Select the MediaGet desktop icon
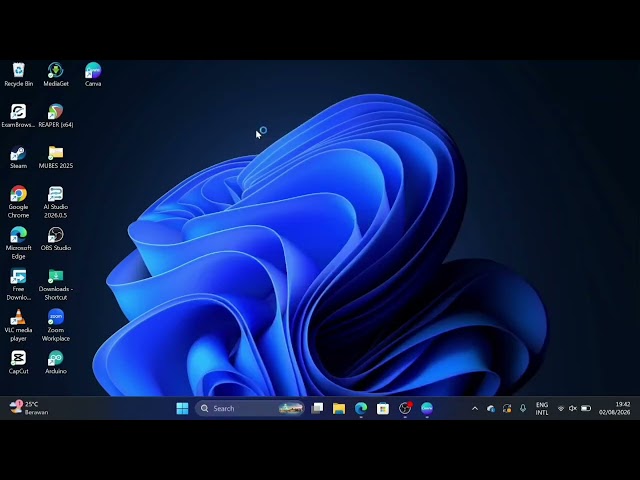Screen dimensions: 640x480 [56, 75]
